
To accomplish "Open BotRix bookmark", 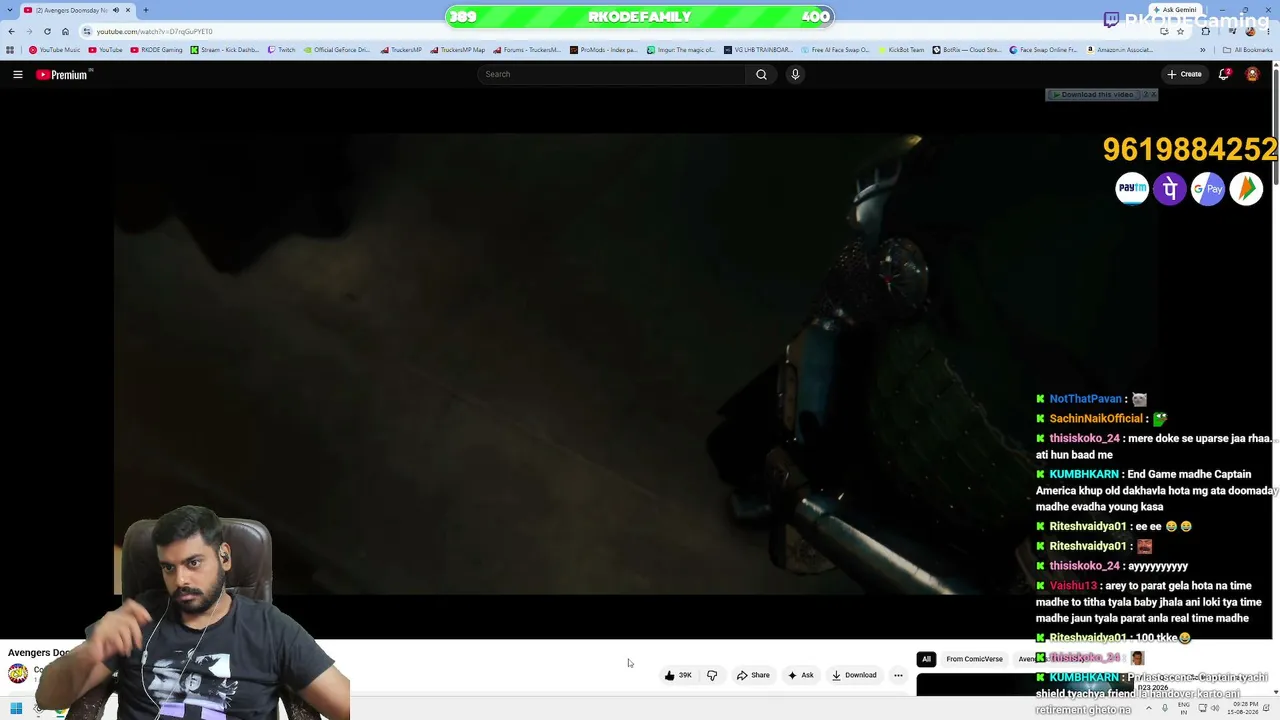I will (x=967, y=50).
